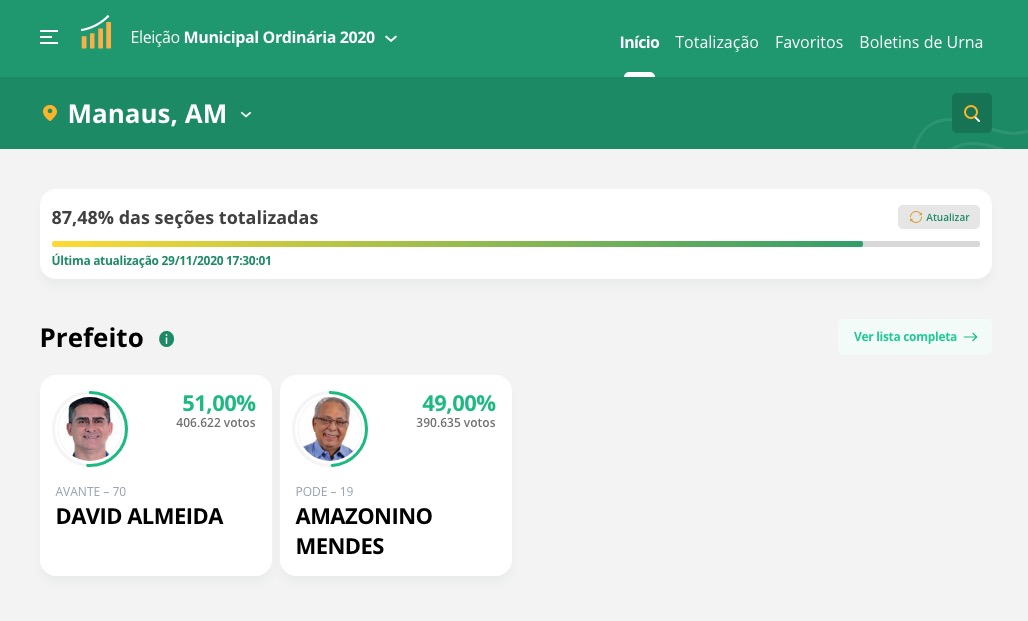
Task: Open Ver lista completa for all candidates
Action: 905,337
